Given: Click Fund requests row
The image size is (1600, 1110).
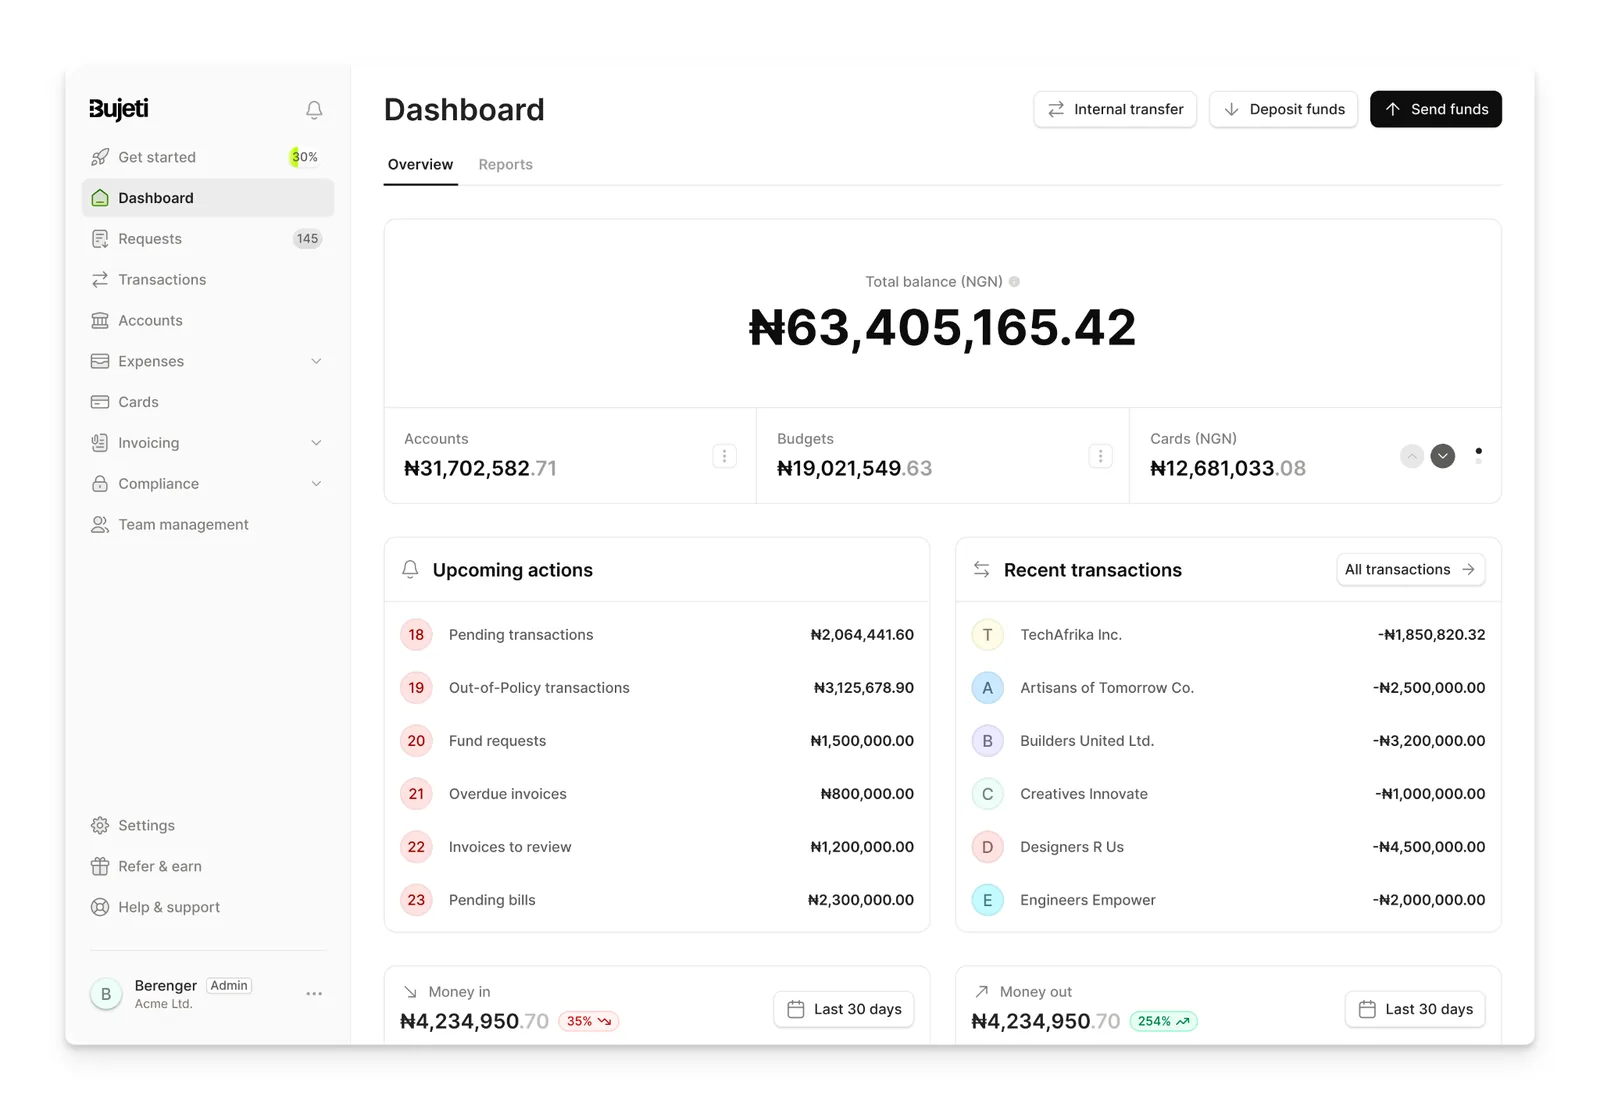Looking at the screenshot, I should 657,741.
